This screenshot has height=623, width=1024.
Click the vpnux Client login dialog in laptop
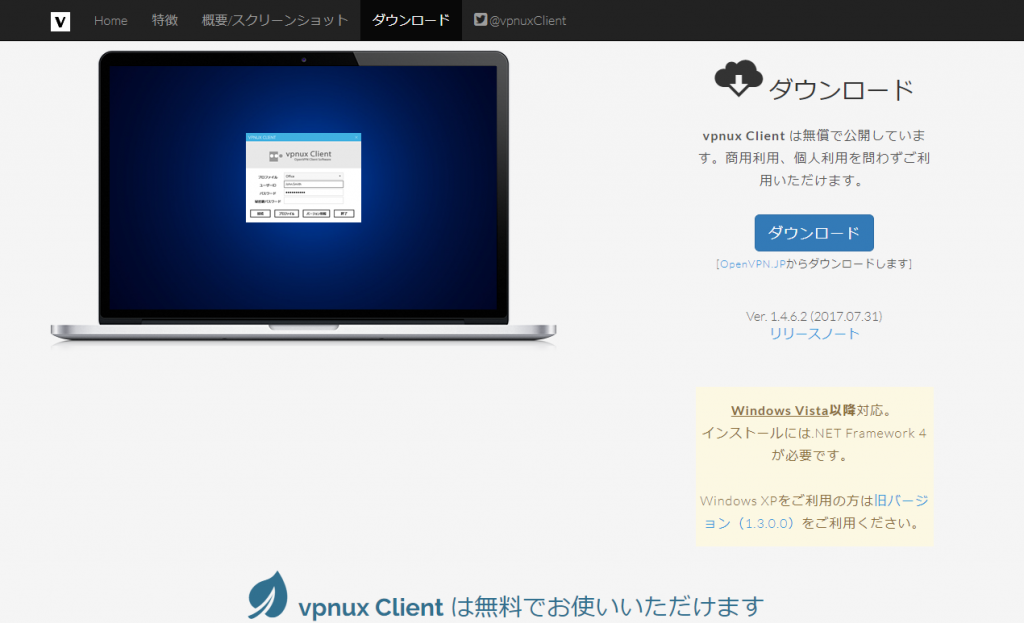coord(303,178)
